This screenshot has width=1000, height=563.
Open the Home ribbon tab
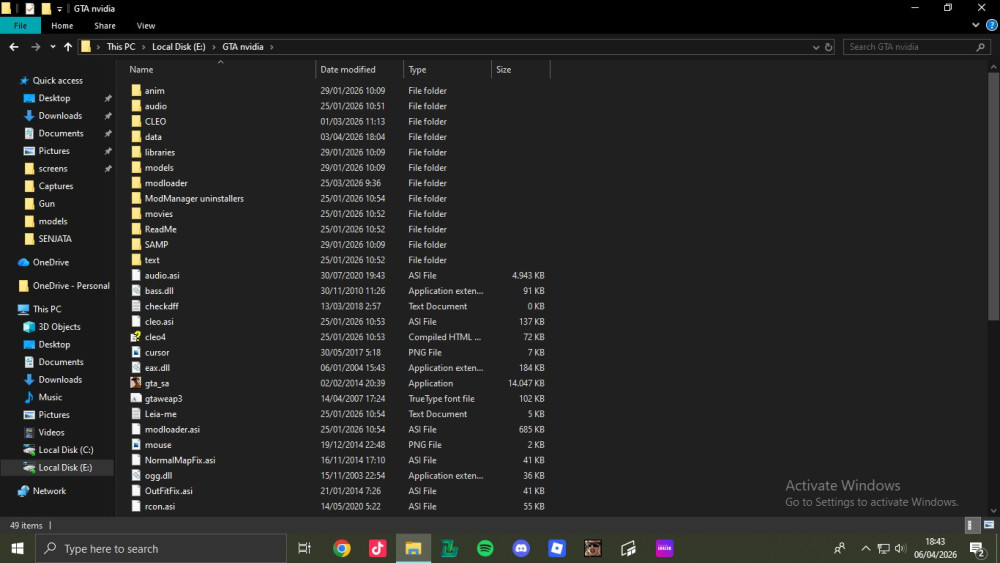pyautogui.click(x=62, y=26)
